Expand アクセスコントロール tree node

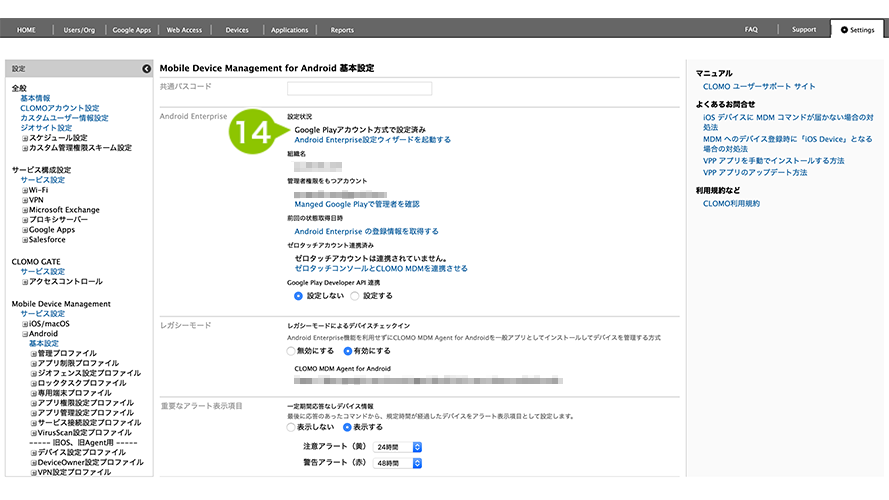(25, 282)
